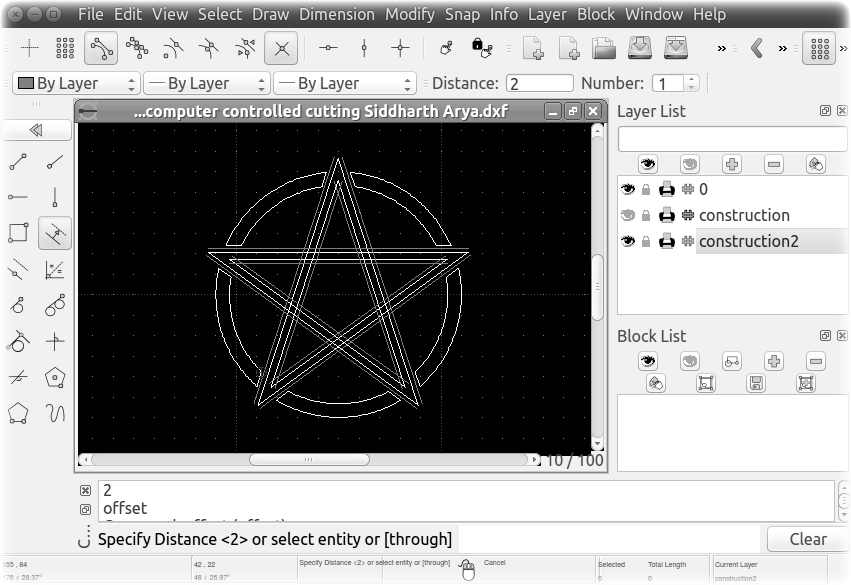This screenshot has width=851, height=585.
Task: Enable restrict vertical option
Action: coord(364,48)
